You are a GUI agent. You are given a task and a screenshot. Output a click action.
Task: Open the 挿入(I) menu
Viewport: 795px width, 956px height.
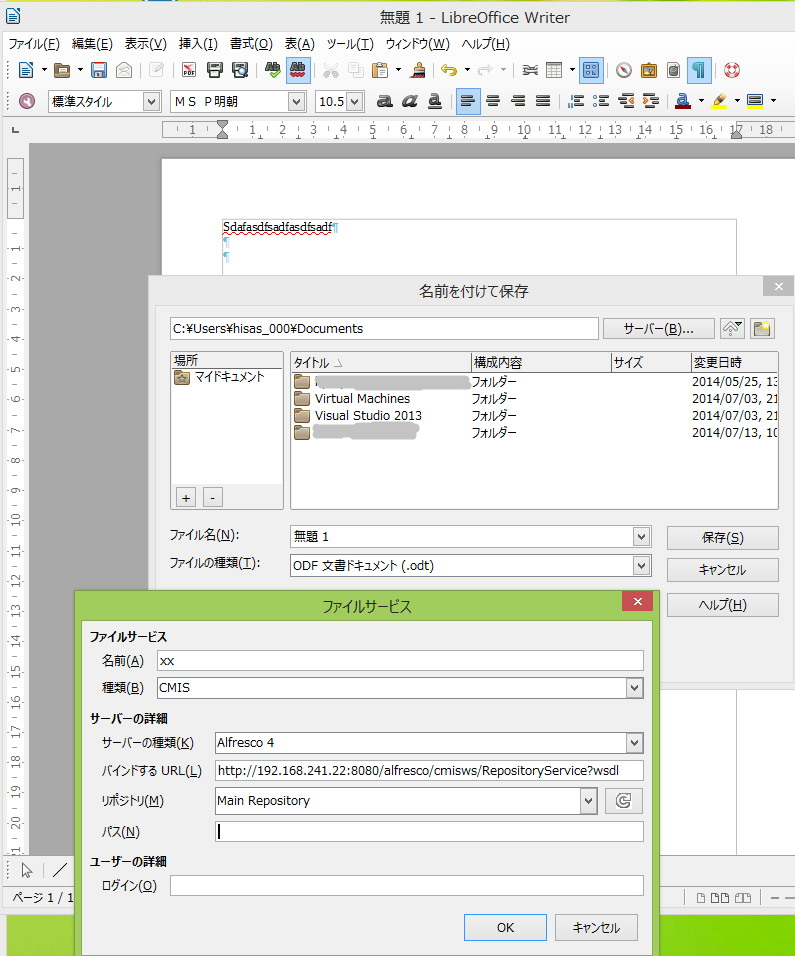[x=198, y=44]
